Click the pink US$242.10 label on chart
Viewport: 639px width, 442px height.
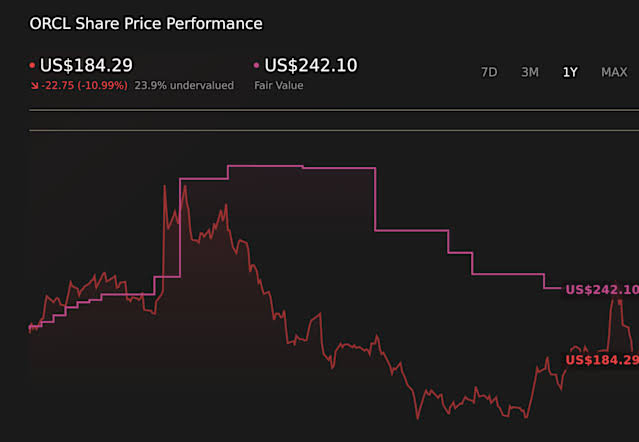coord(602,290)
